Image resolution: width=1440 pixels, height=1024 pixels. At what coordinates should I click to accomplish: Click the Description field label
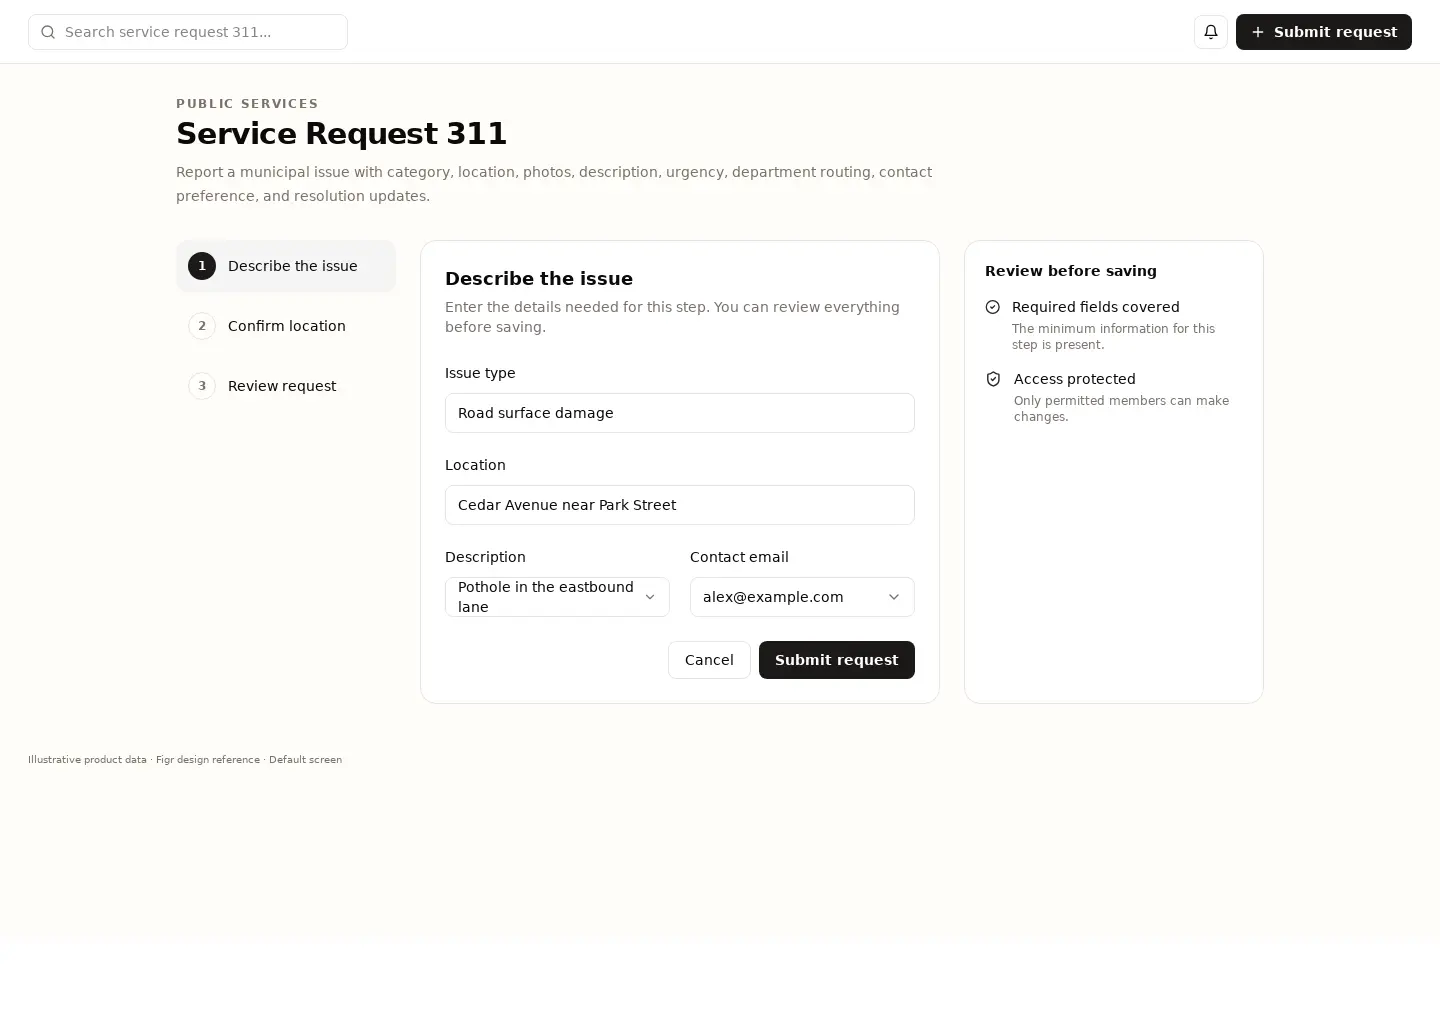pos(485,557)
